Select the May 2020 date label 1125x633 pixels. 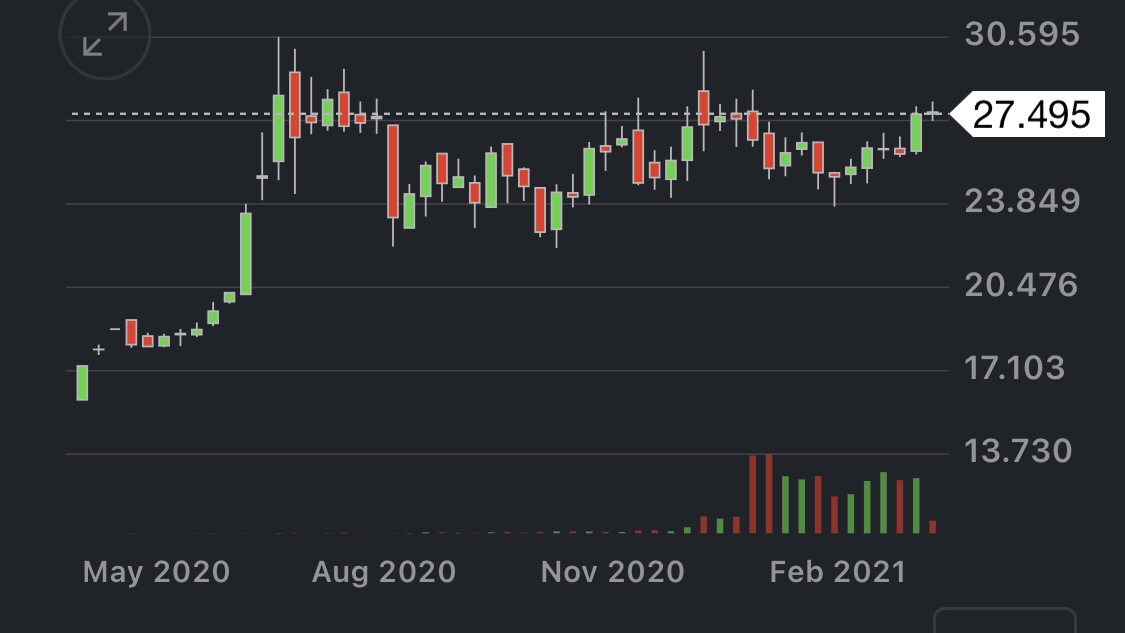pos(156,572)
